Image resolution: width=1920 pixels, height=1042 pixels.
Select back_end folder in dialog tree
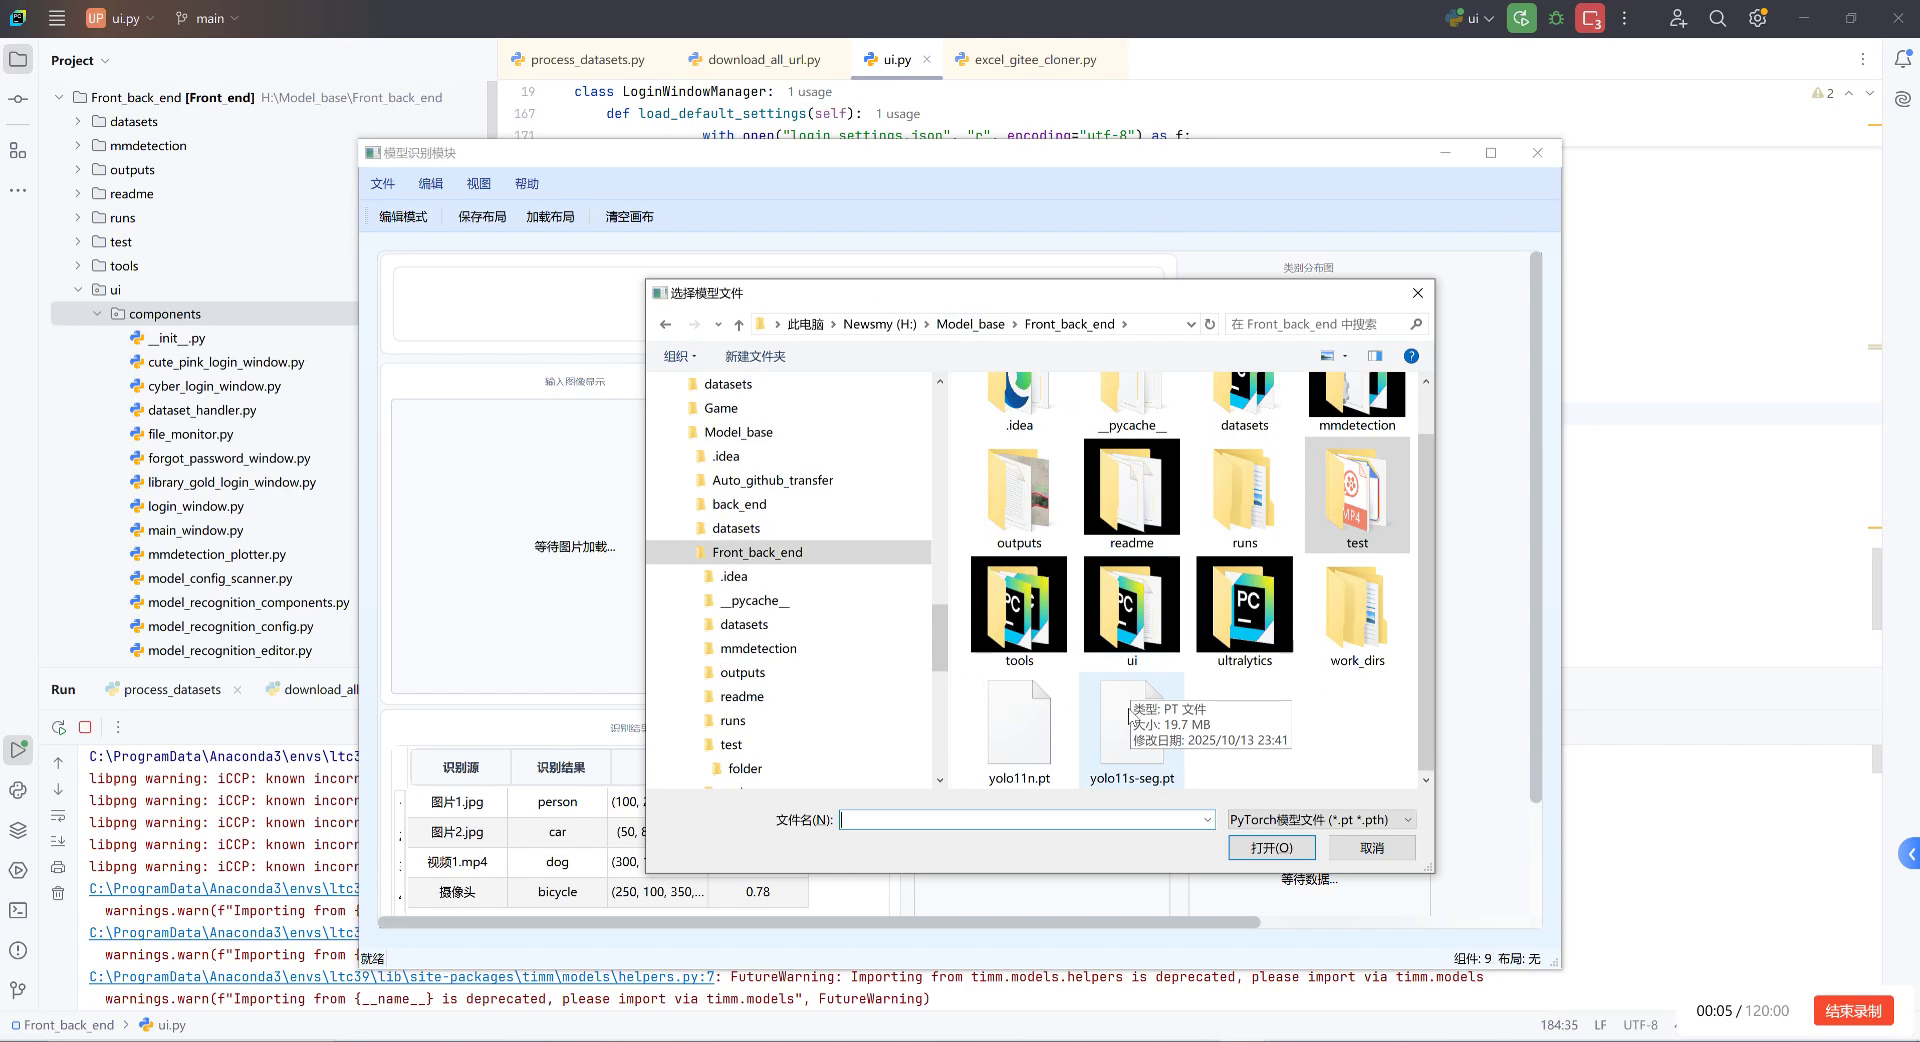[x=739, y=504]
